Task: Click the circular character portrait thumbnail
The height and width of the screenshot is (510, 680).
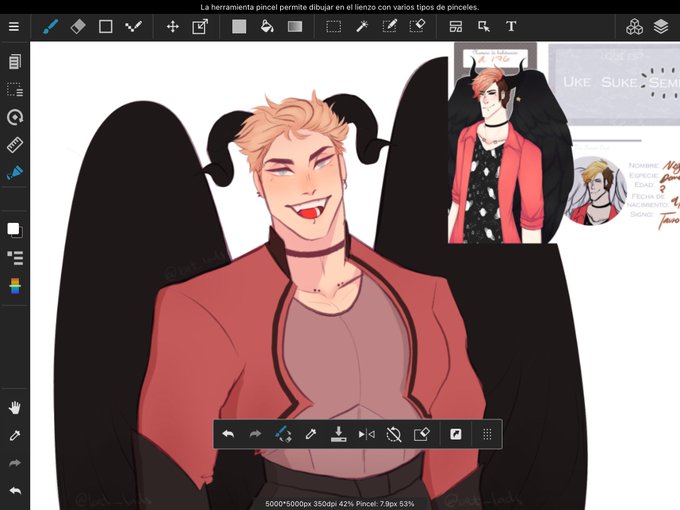Action: [596, 191]
